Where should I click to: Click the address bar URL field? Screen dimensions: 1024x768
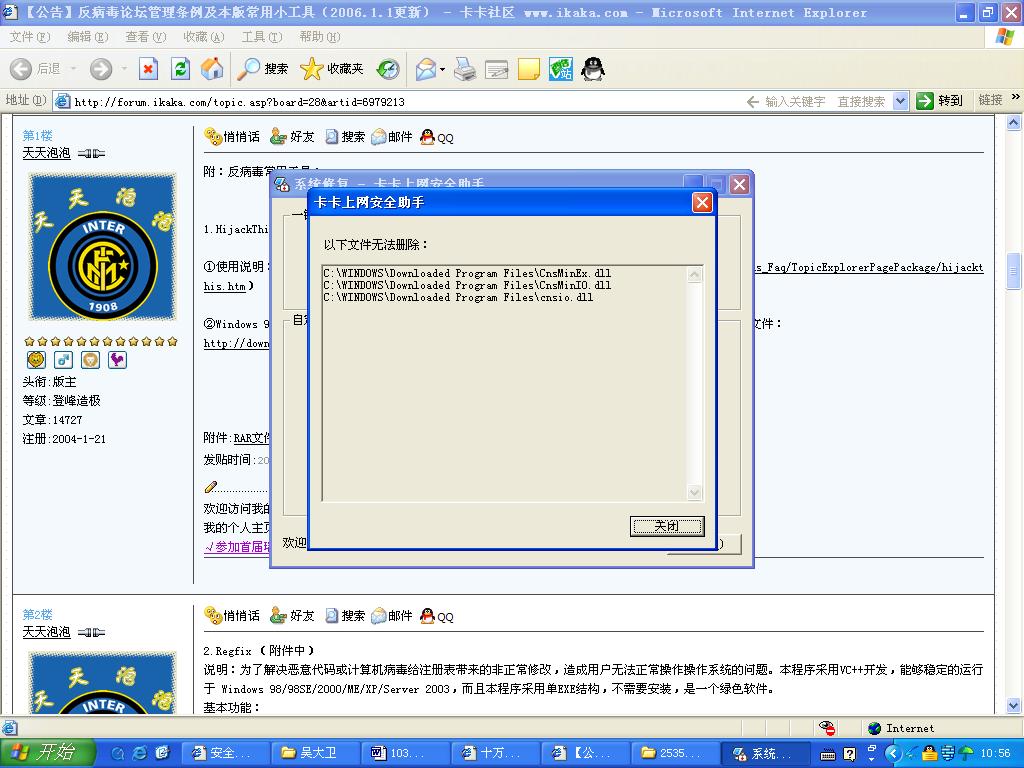(398, 101)
